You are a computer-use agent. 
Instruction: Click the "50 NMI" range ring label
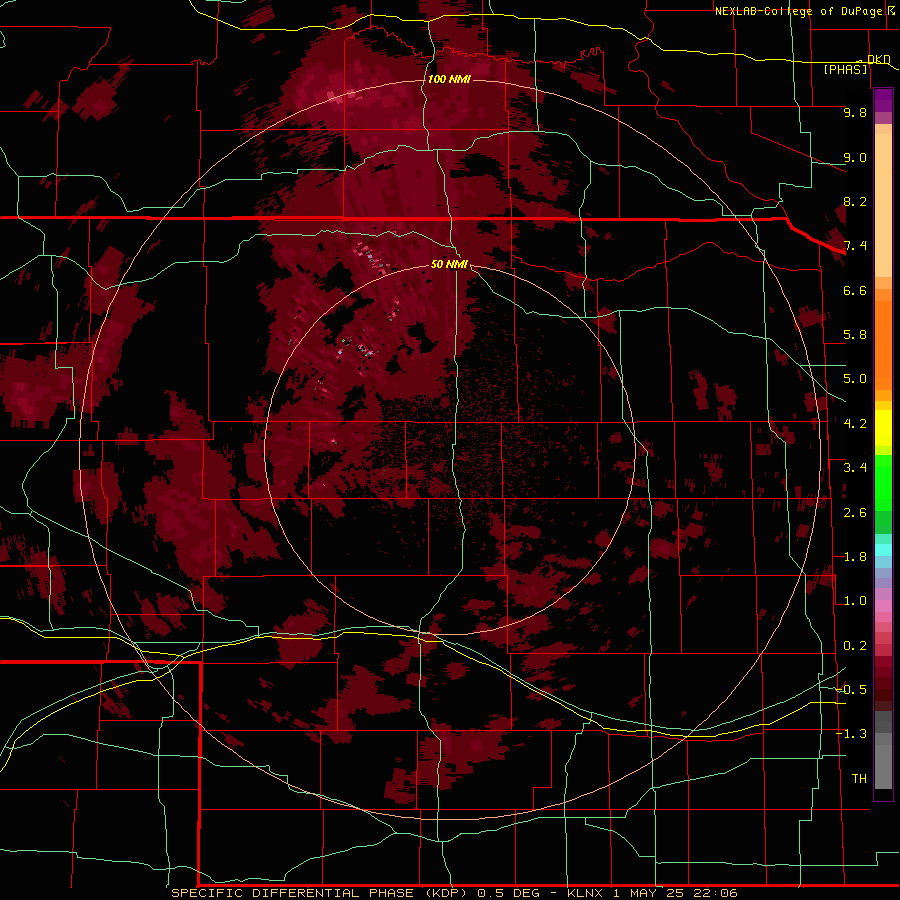coord(449,264)
